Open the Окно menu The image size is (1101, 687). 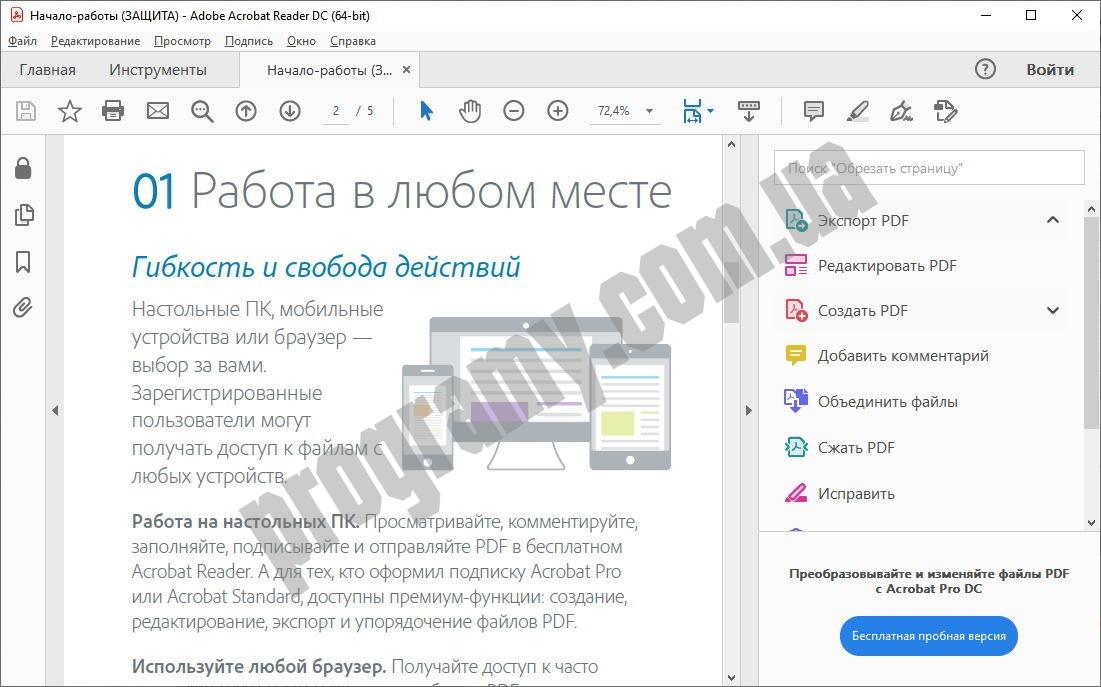tap(301, 41)
